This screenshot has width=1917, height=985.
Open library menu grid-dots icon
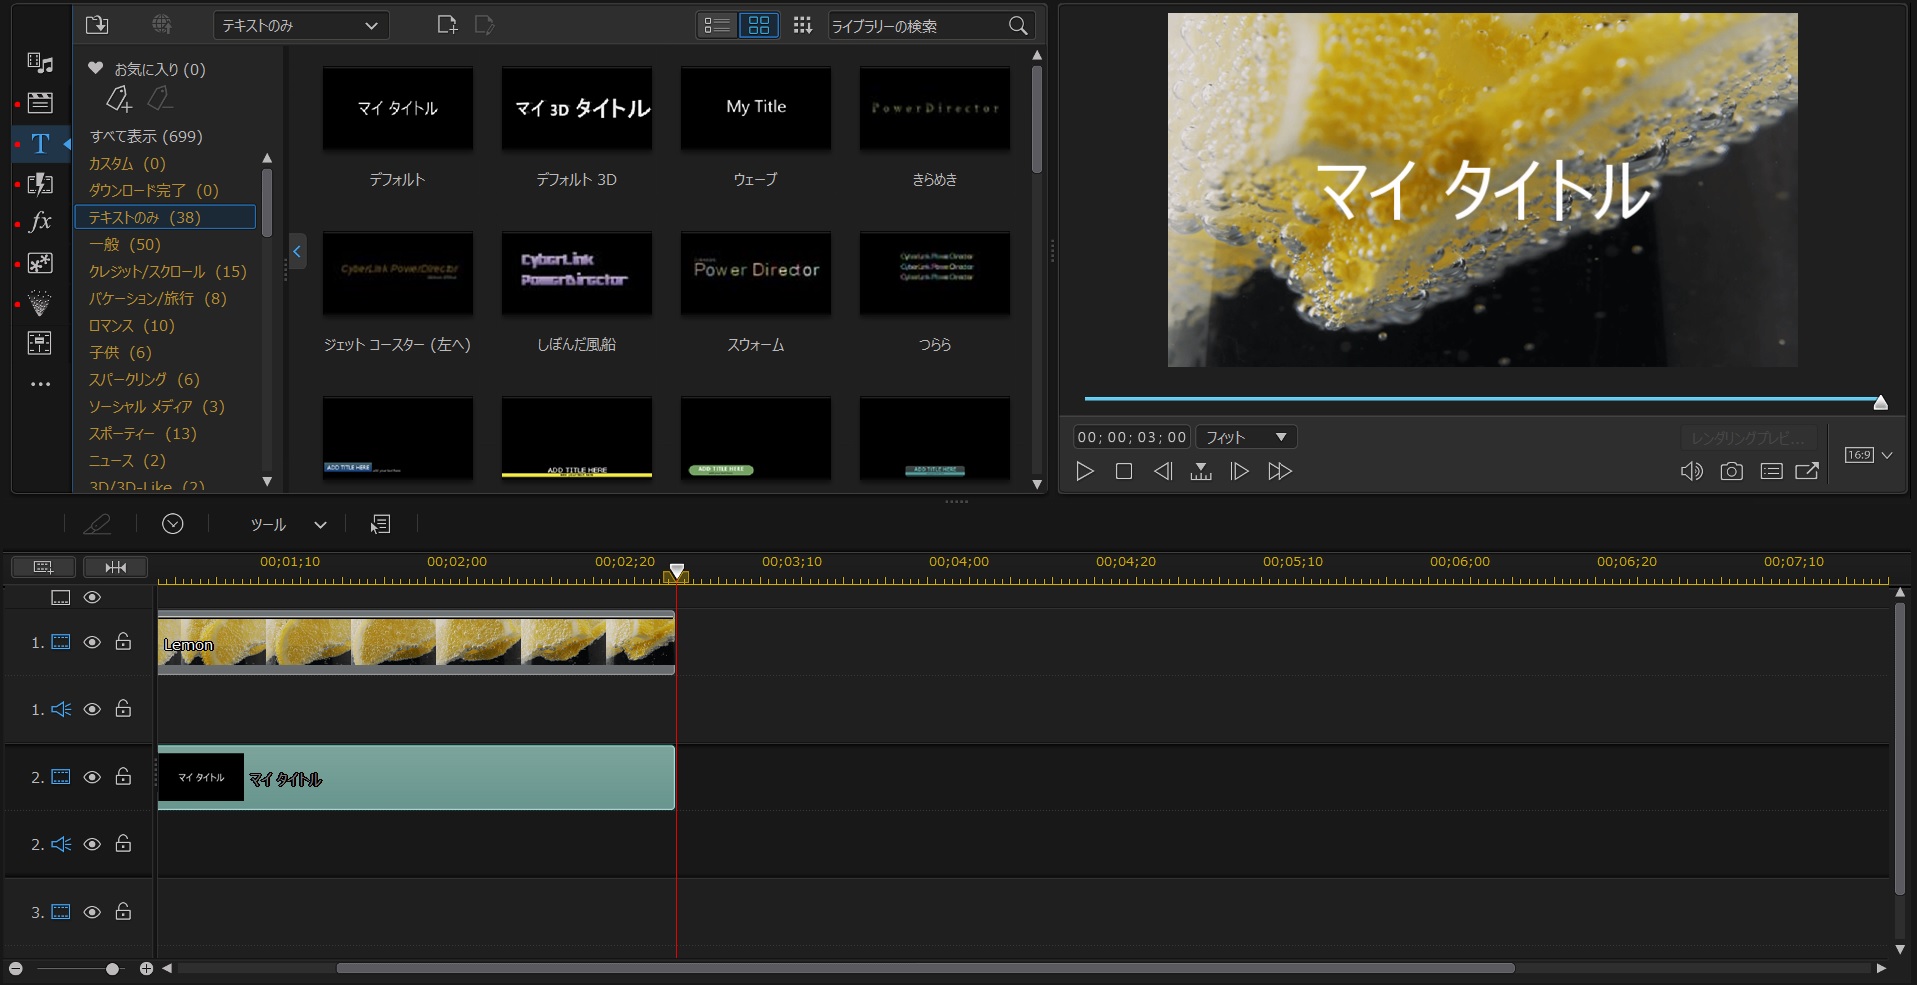point(802,25)
